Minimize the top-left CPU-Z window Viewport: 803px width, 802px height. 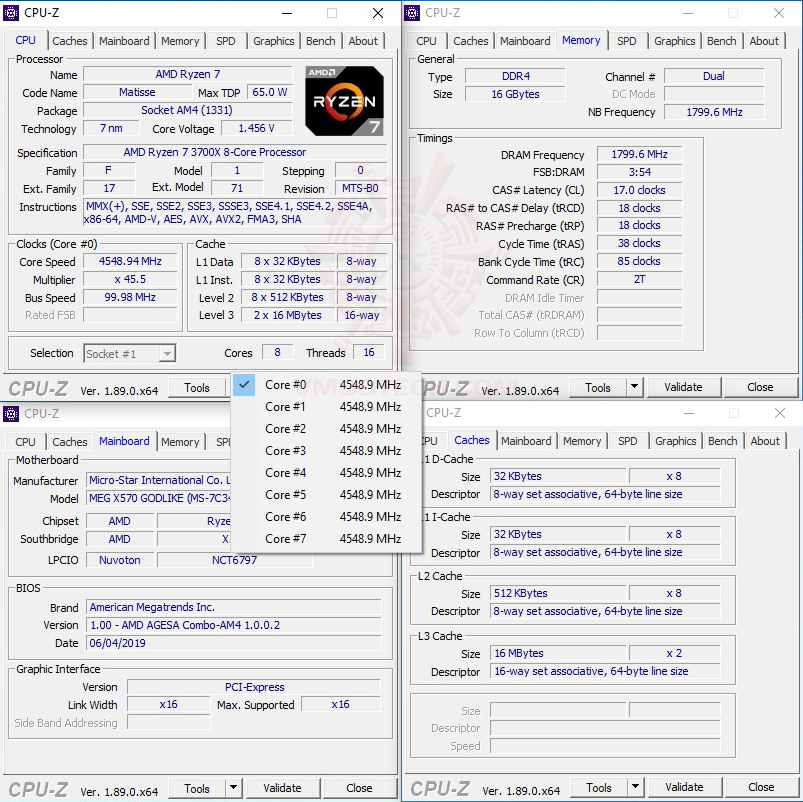287,13
